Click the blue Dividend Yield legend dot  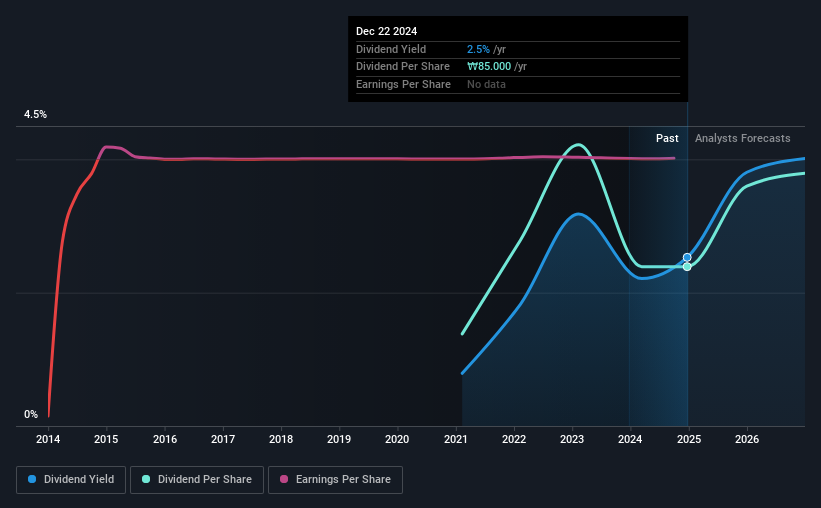32,479
